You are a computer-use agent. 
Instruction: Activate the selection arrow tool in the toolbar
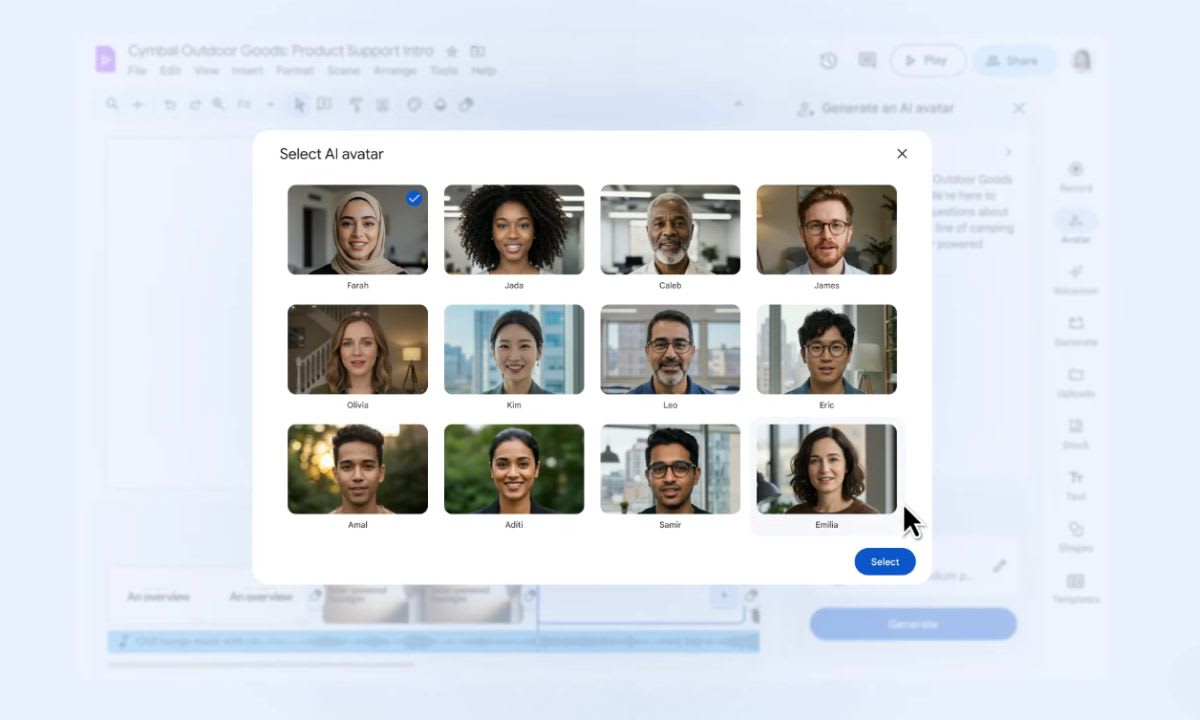coord(299,104)
